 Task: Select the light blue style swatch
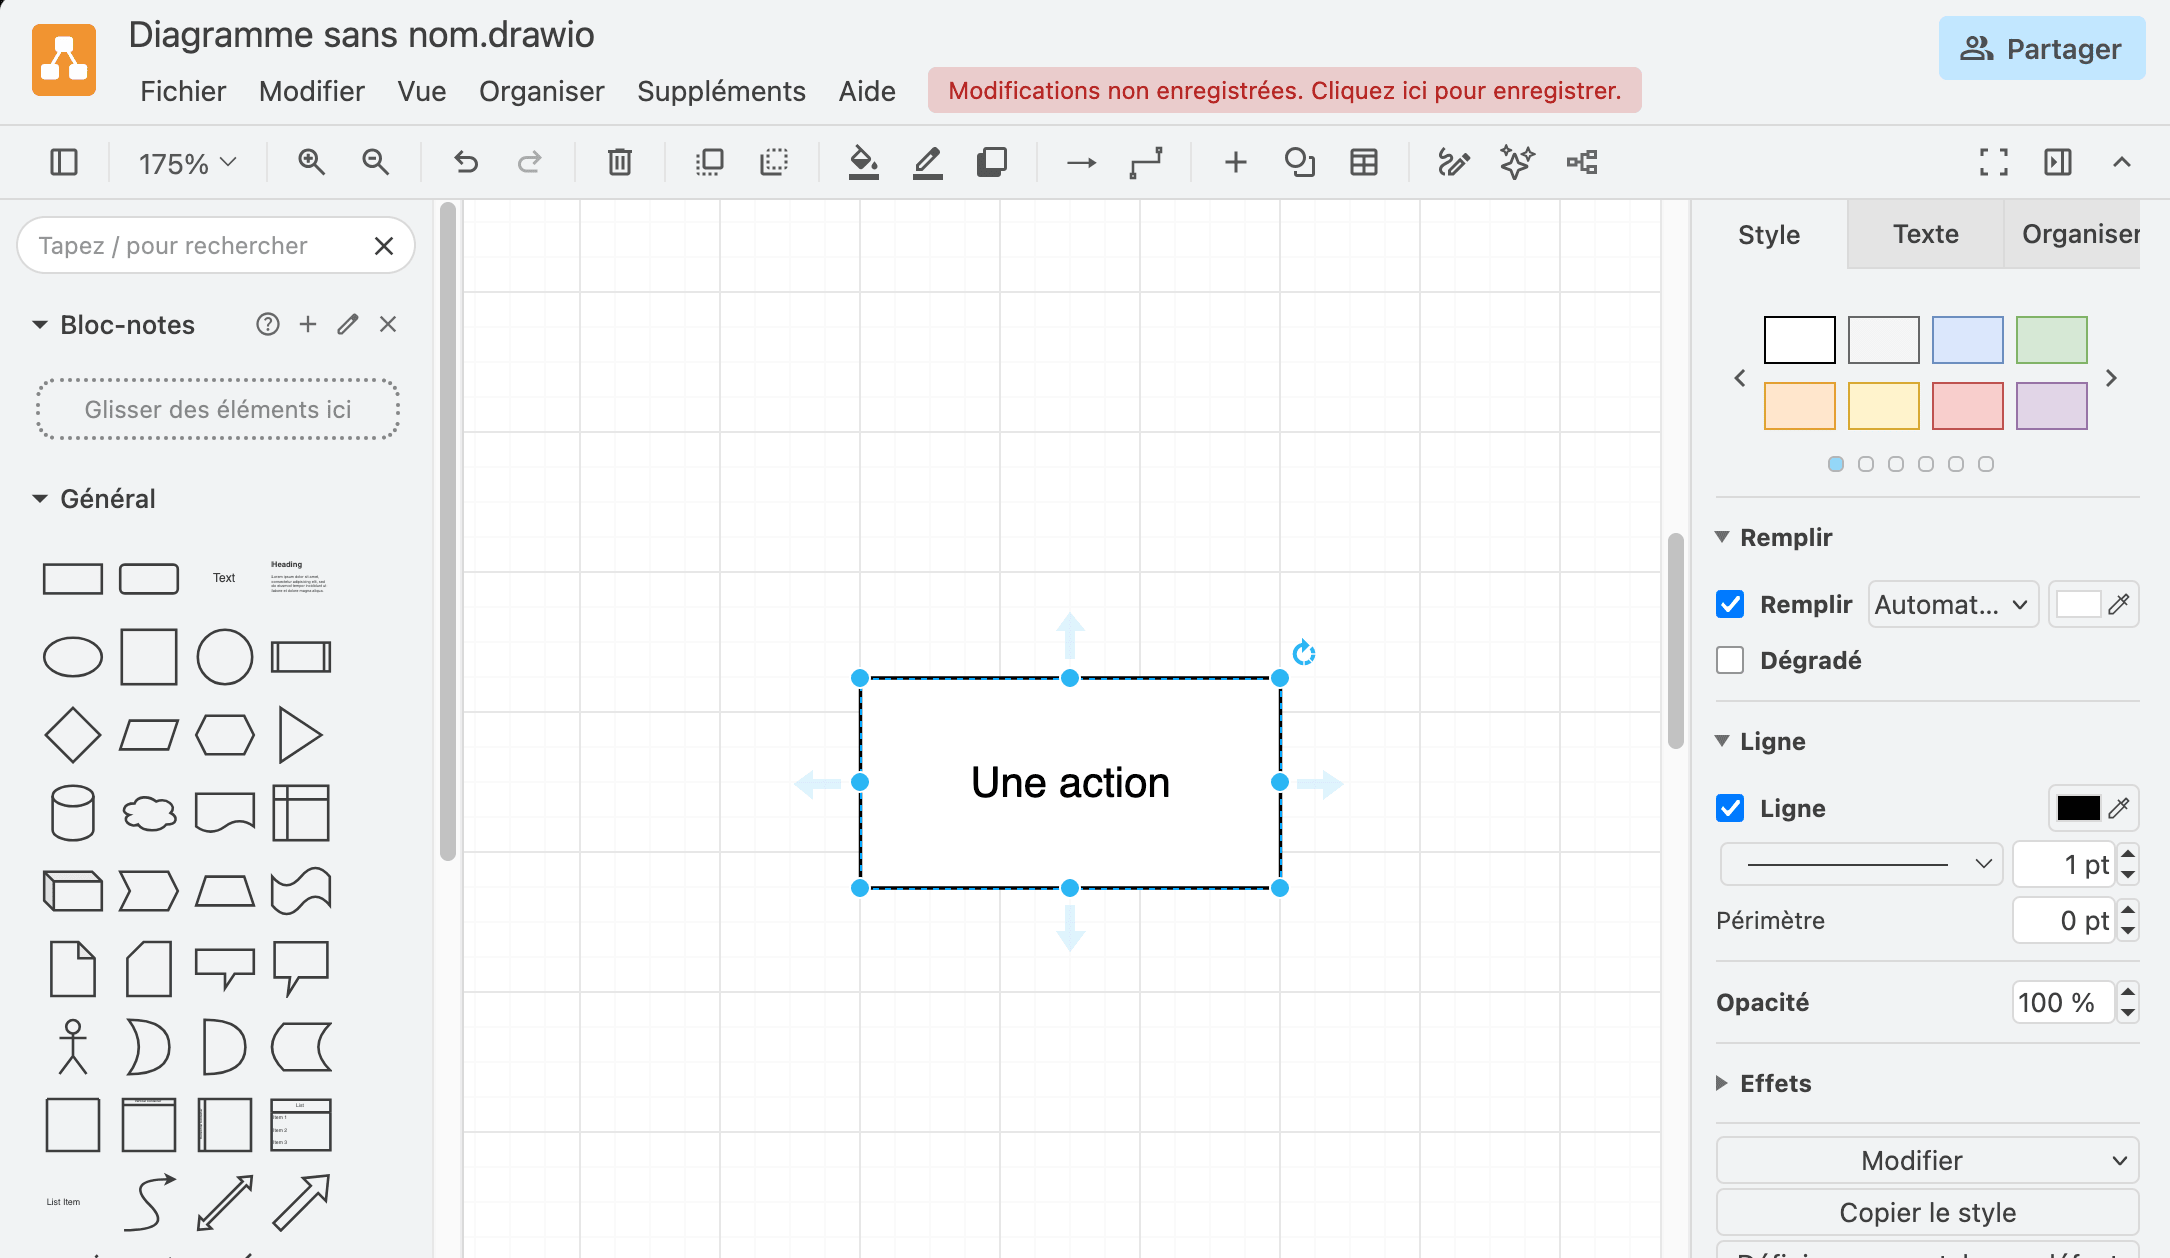click(1967, 340)
